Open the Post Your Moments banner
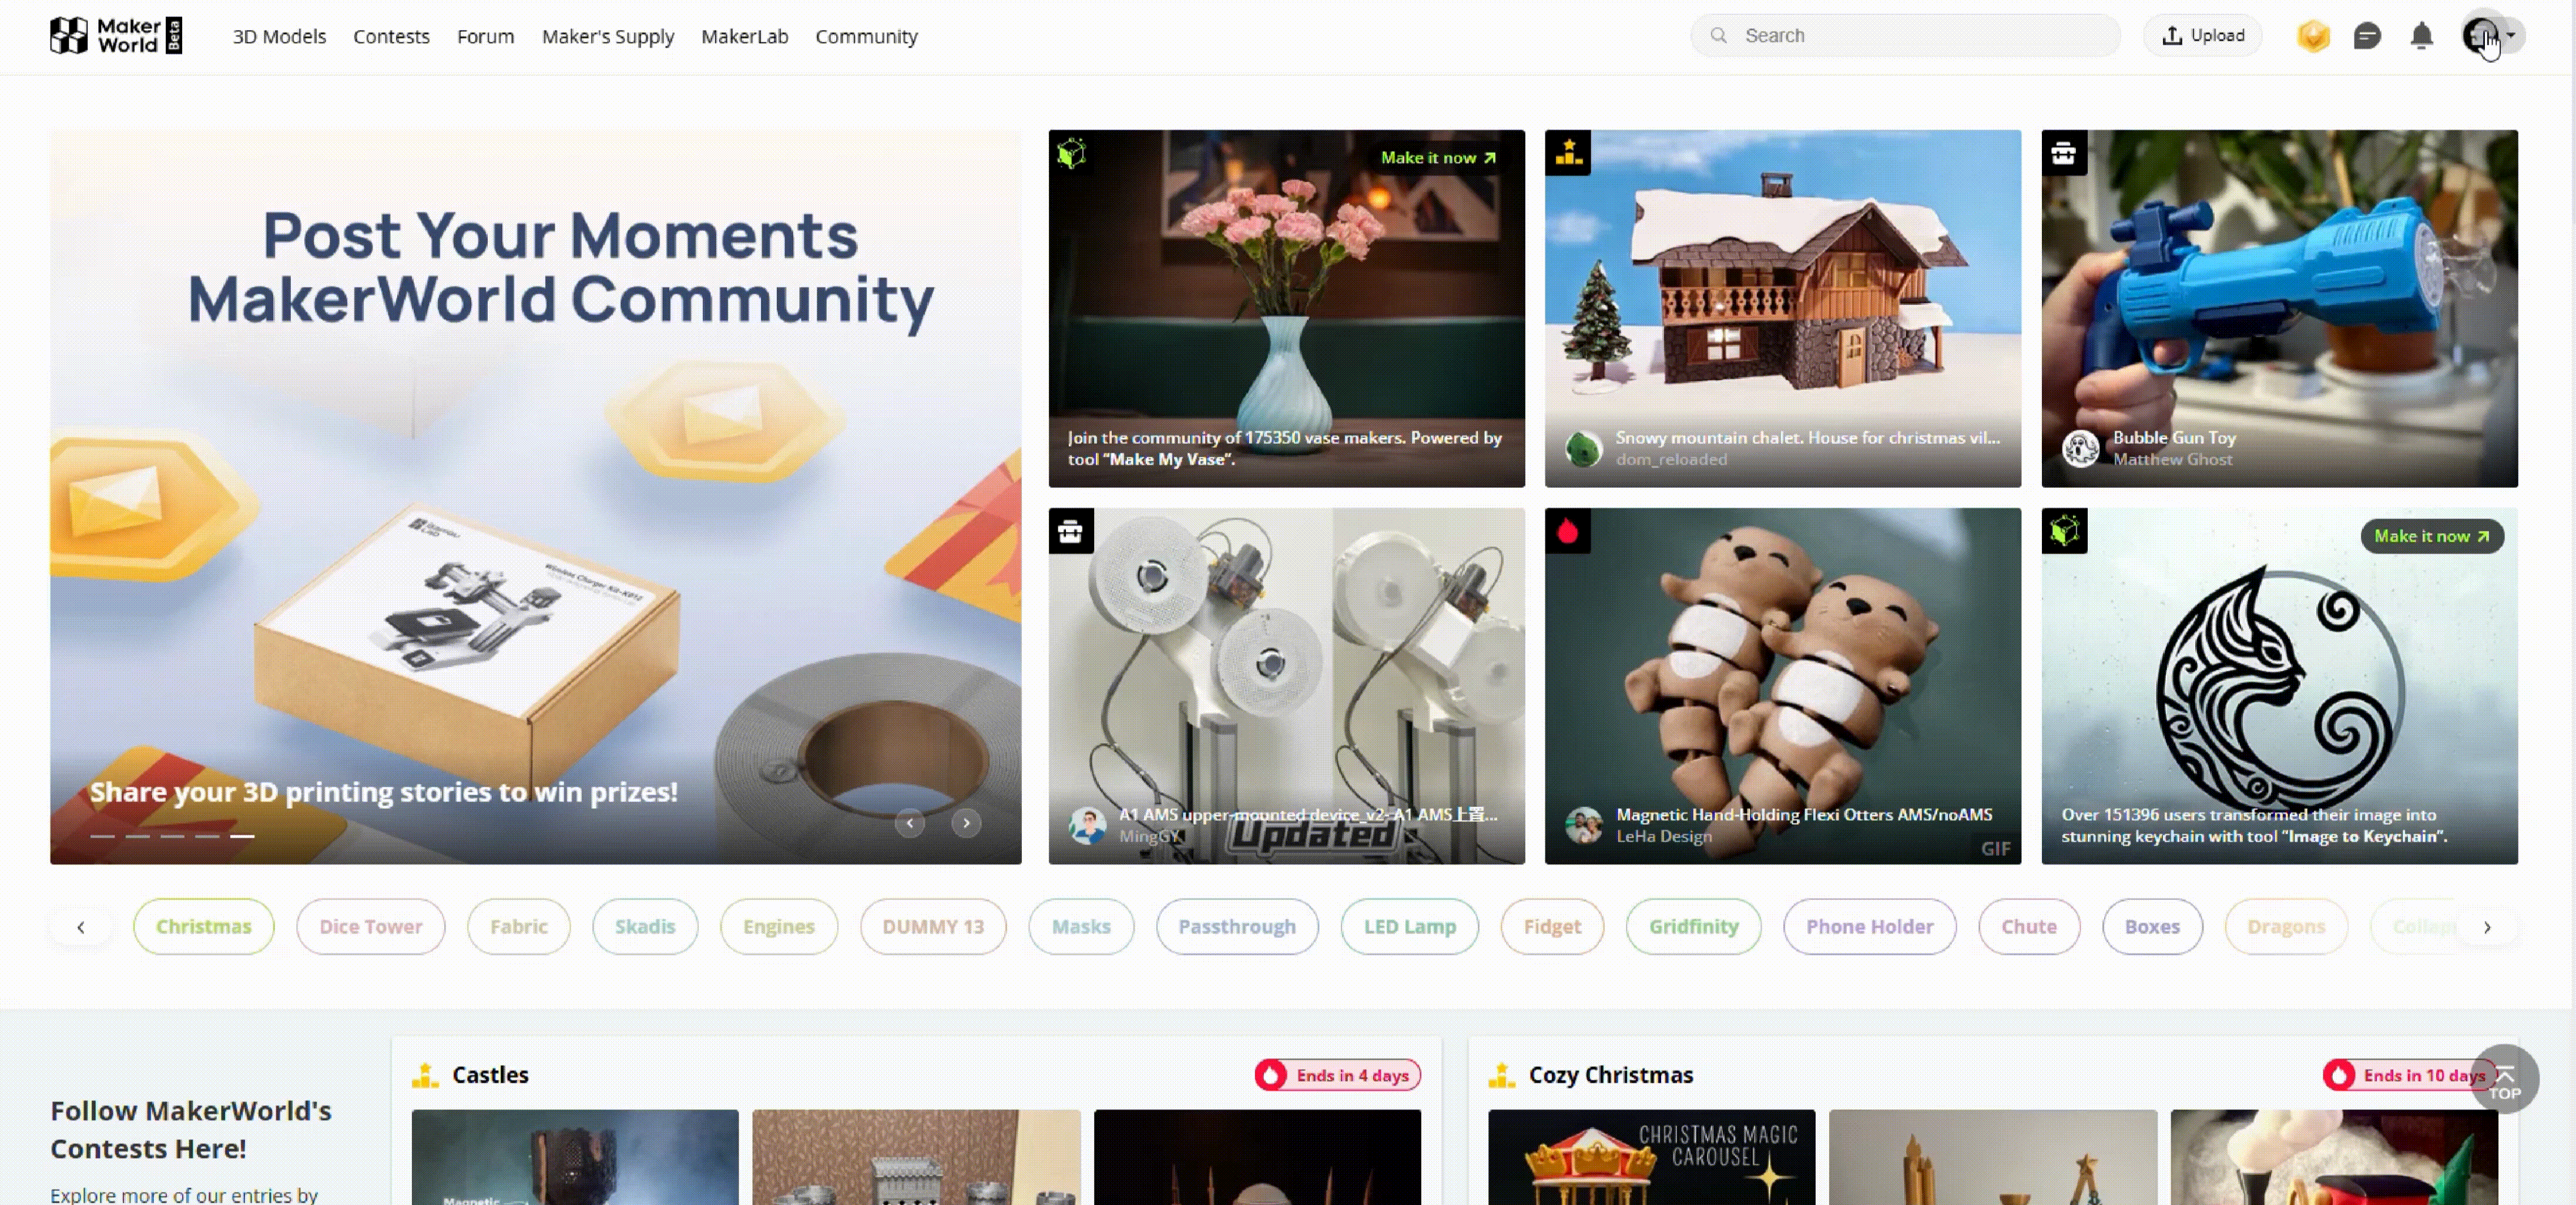Viewport: 2576px width, 1205px height. pyautogui.click(x=536, y=497)
